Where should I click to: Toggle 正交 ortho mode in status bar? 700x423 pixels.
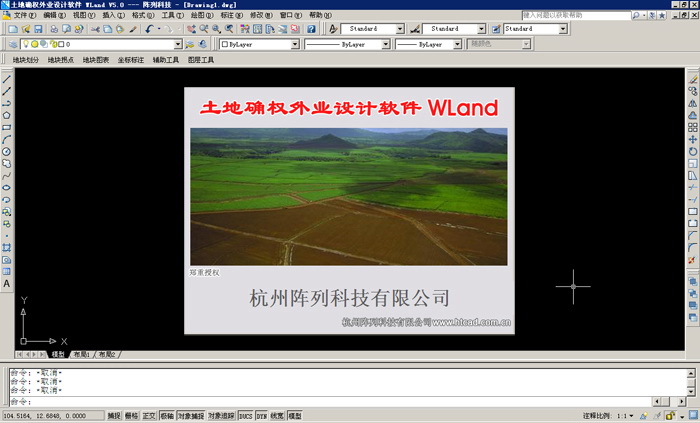pos(149,415)
